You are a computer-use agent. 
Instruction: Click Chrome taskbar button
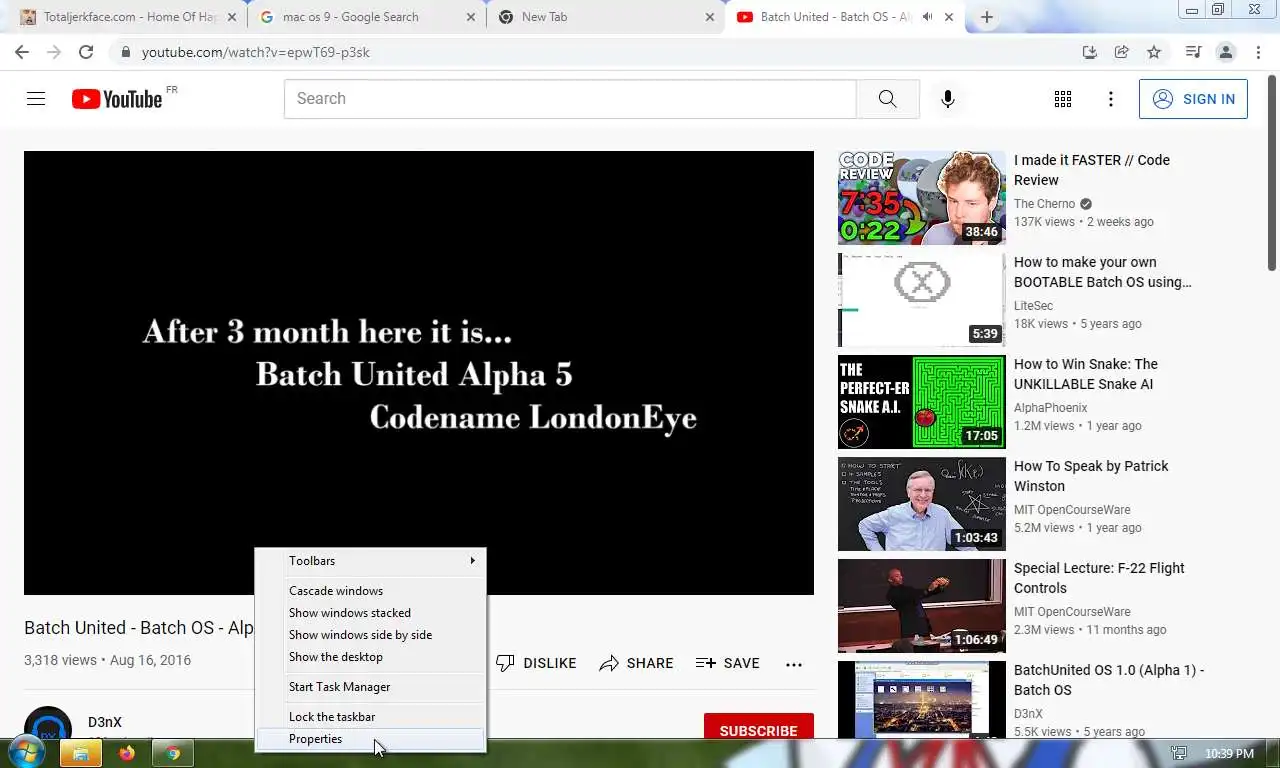pyautogui.click(x=173, y=754)
